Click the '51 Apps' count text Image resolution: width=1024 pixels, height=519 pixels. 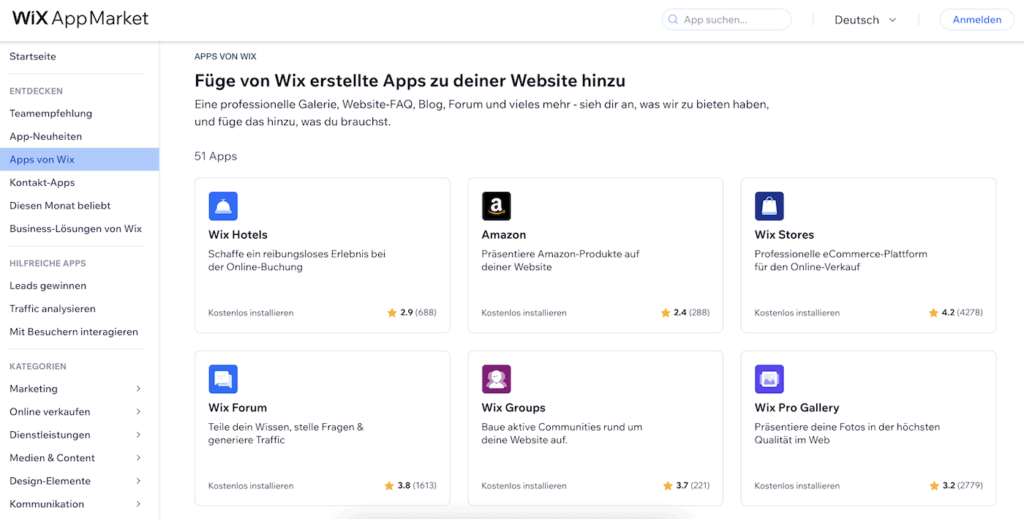(216, 157)
